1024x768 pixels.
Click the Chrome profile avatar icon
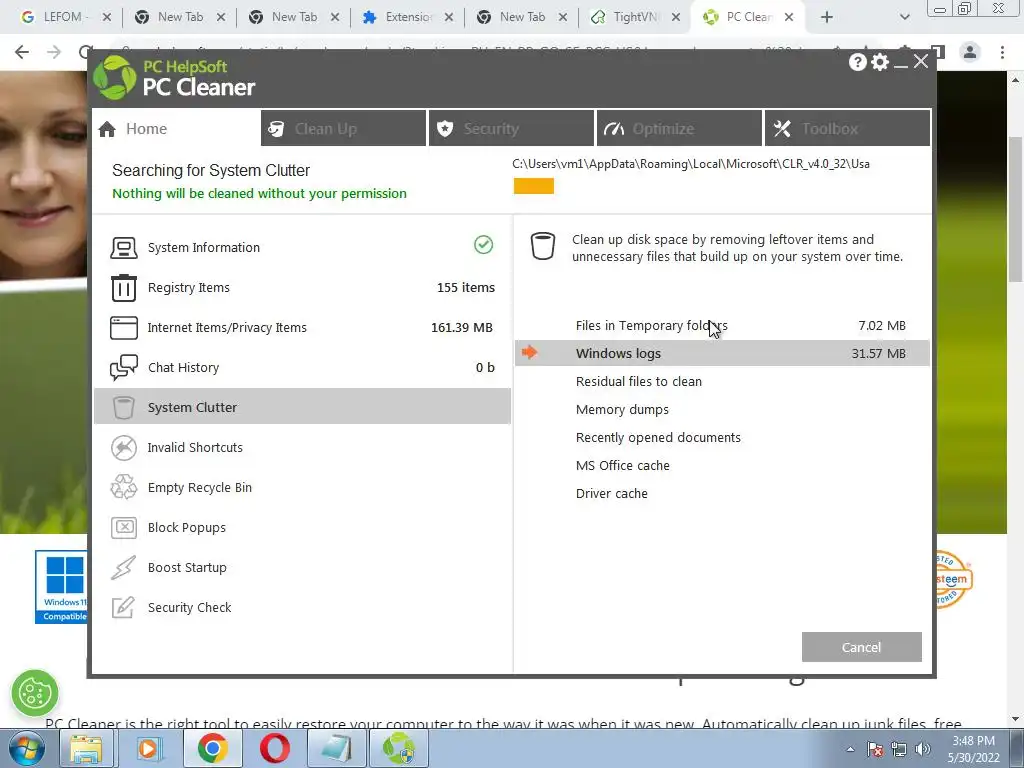970,52
